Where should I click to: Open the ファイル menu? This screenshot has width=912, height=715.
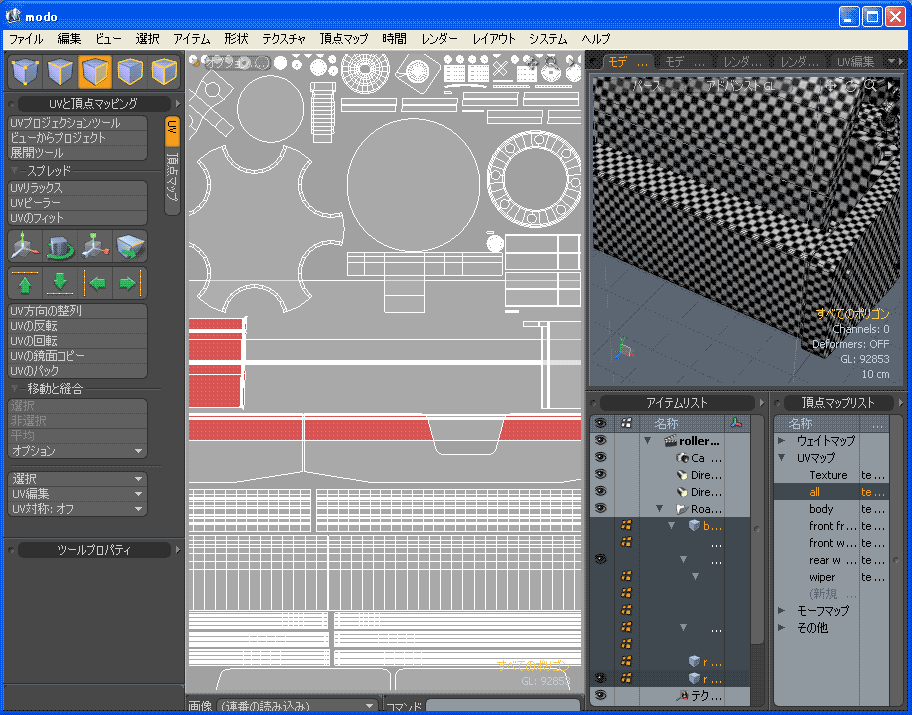pos(26,39)
